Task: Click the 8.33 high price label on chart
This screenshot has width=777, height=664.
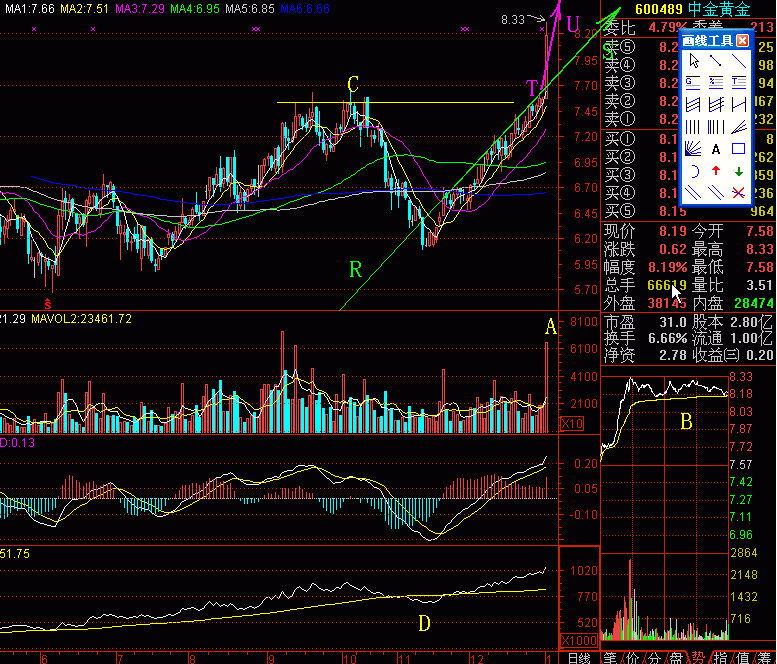Action: coord(512,19)
